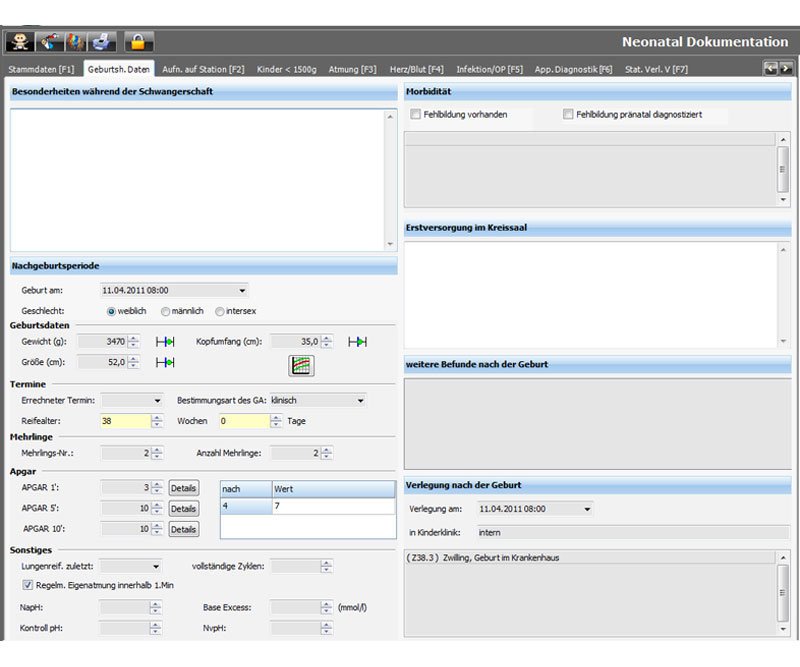Check Fehlbildung vorhanden
Screen dimensions: 800x667
click(415, 114)
